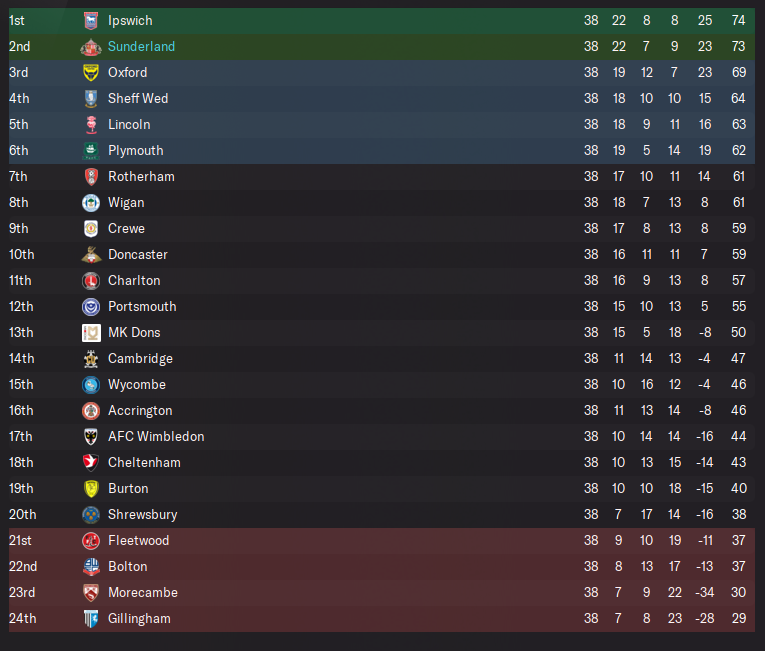The image size is (765, 651).
Task: Click Fleetwood's -11 goal difference value
Action: coord(704,540)
